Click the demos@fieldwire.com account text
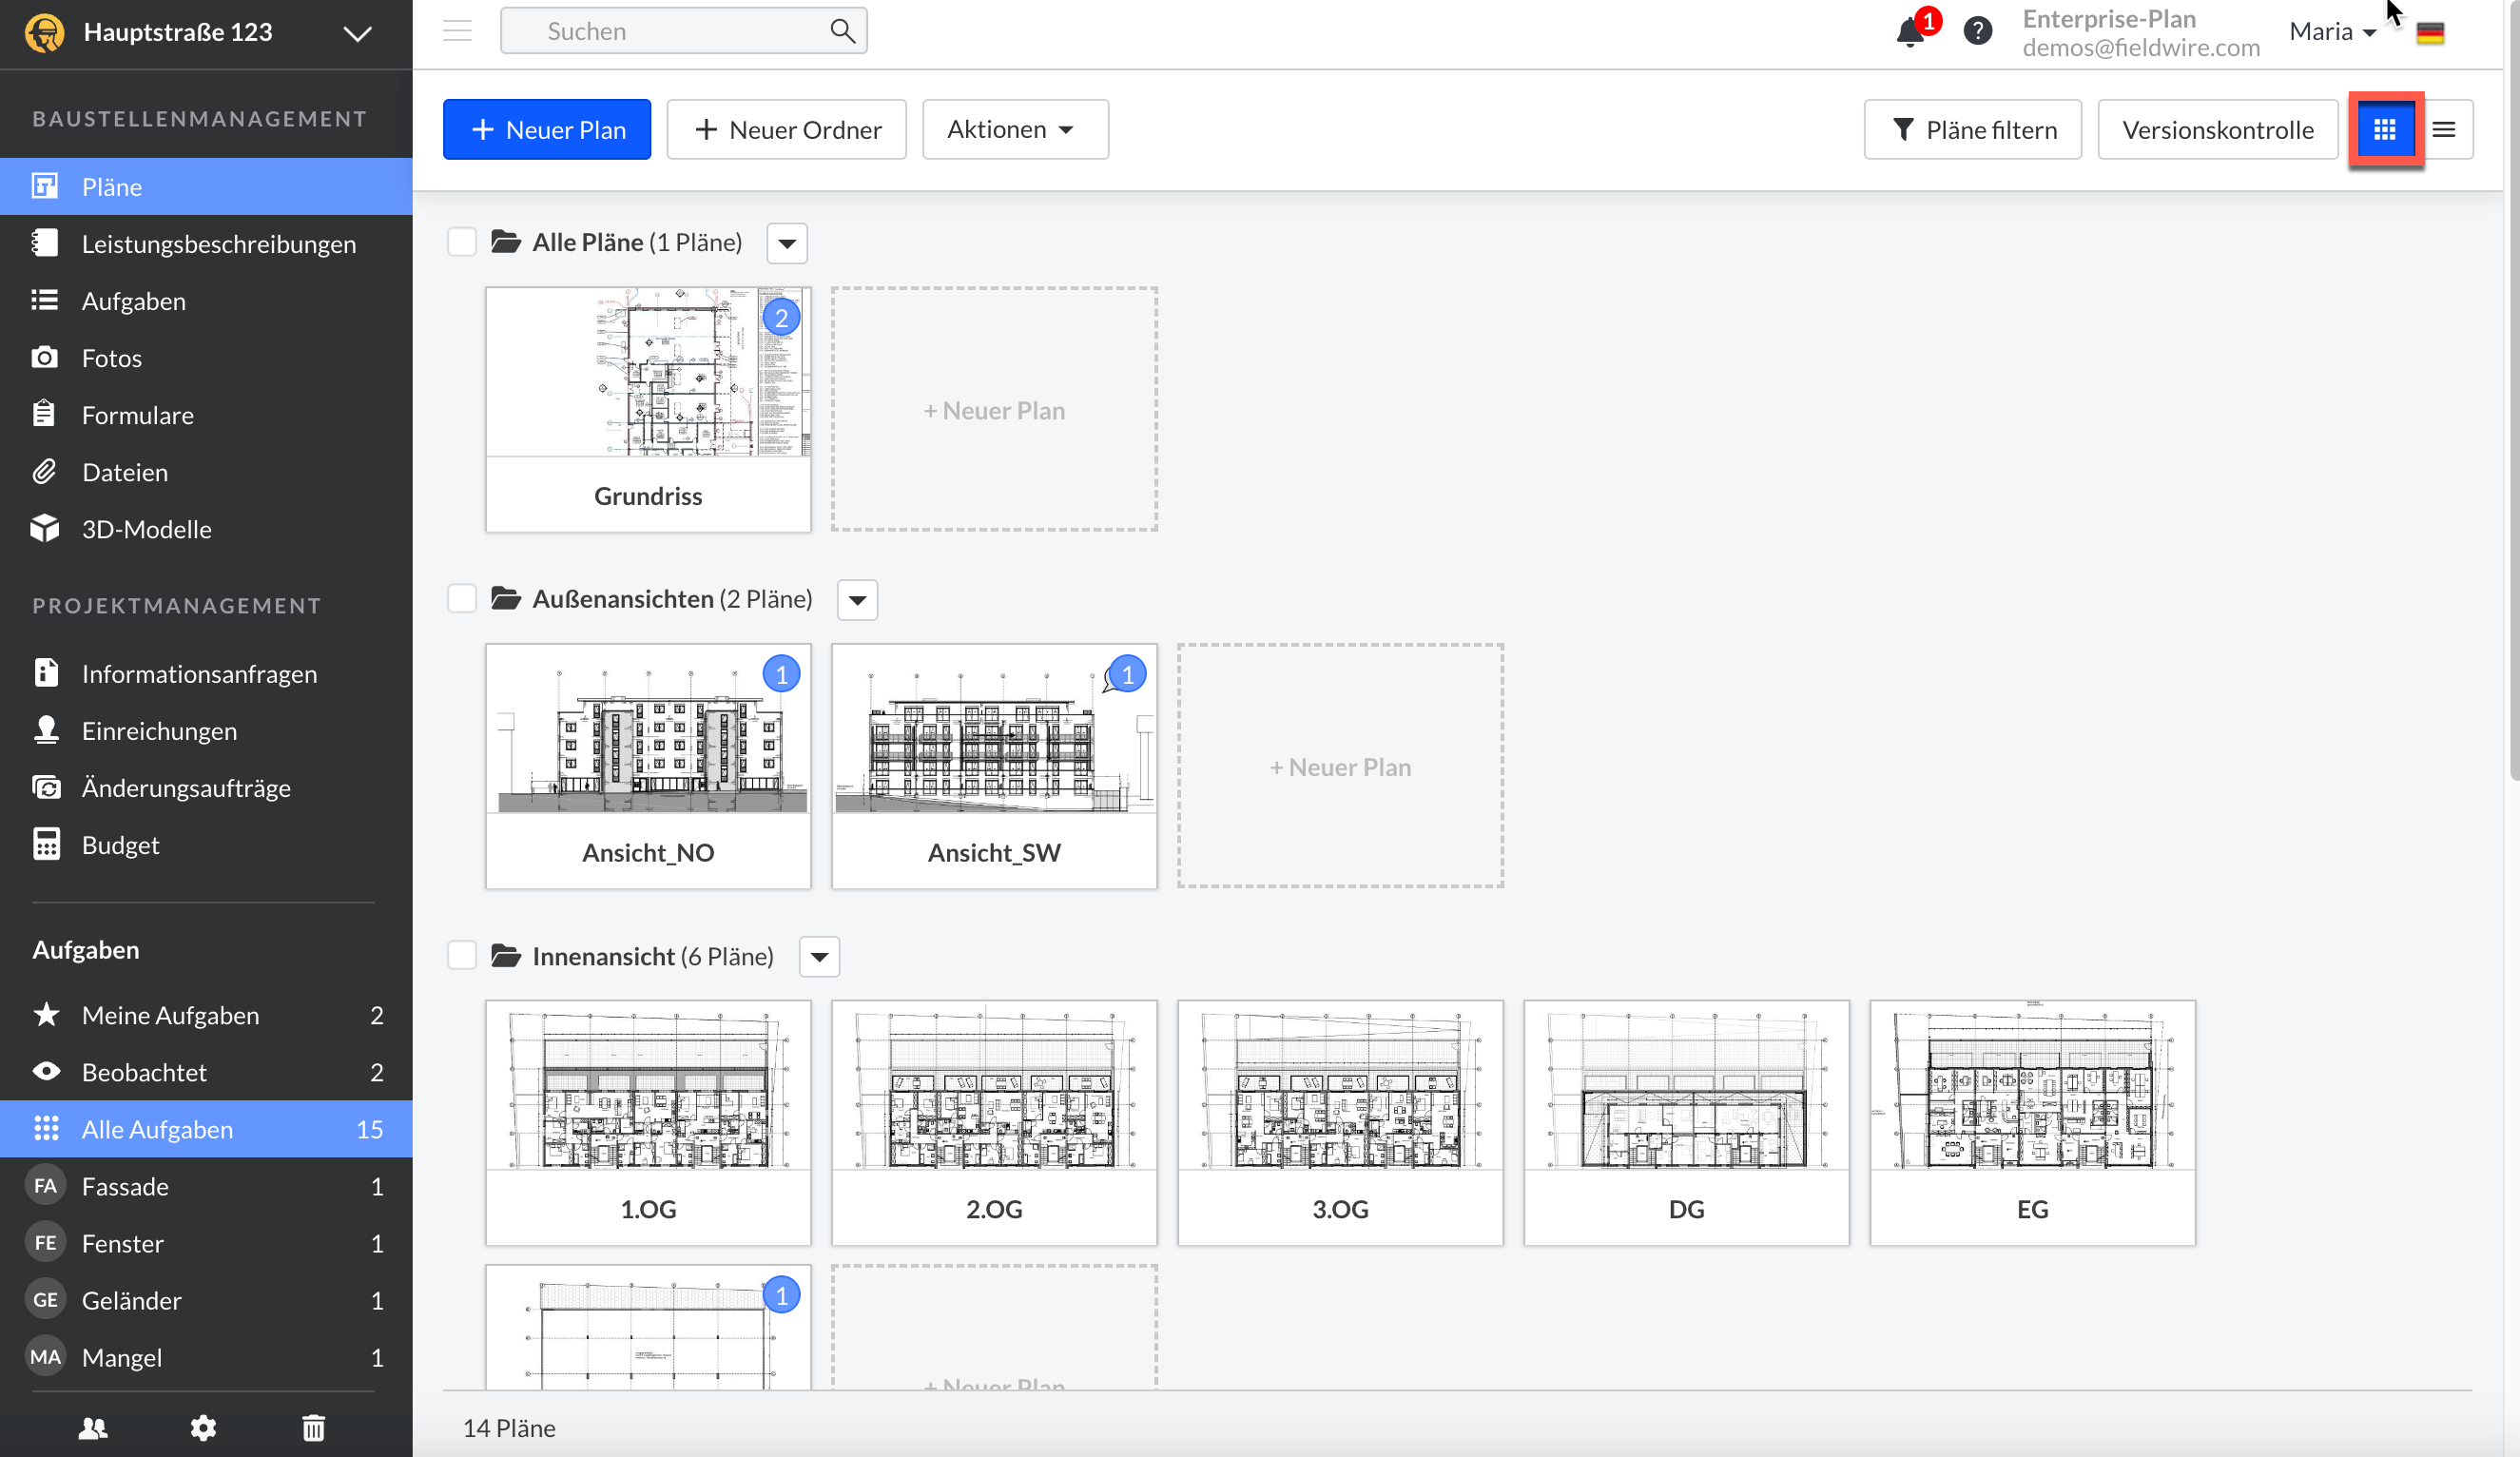This screenshot has width=2520, height=1457. (x=2140, y=48)
